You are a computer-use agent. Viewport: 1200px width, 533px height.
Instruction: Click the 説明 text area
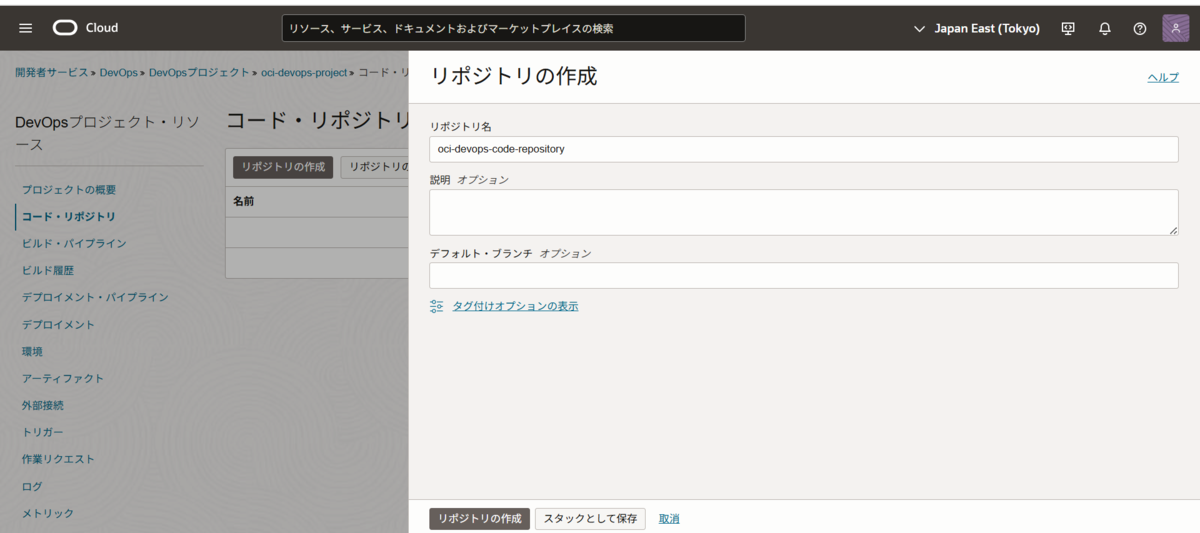[804, 212]
